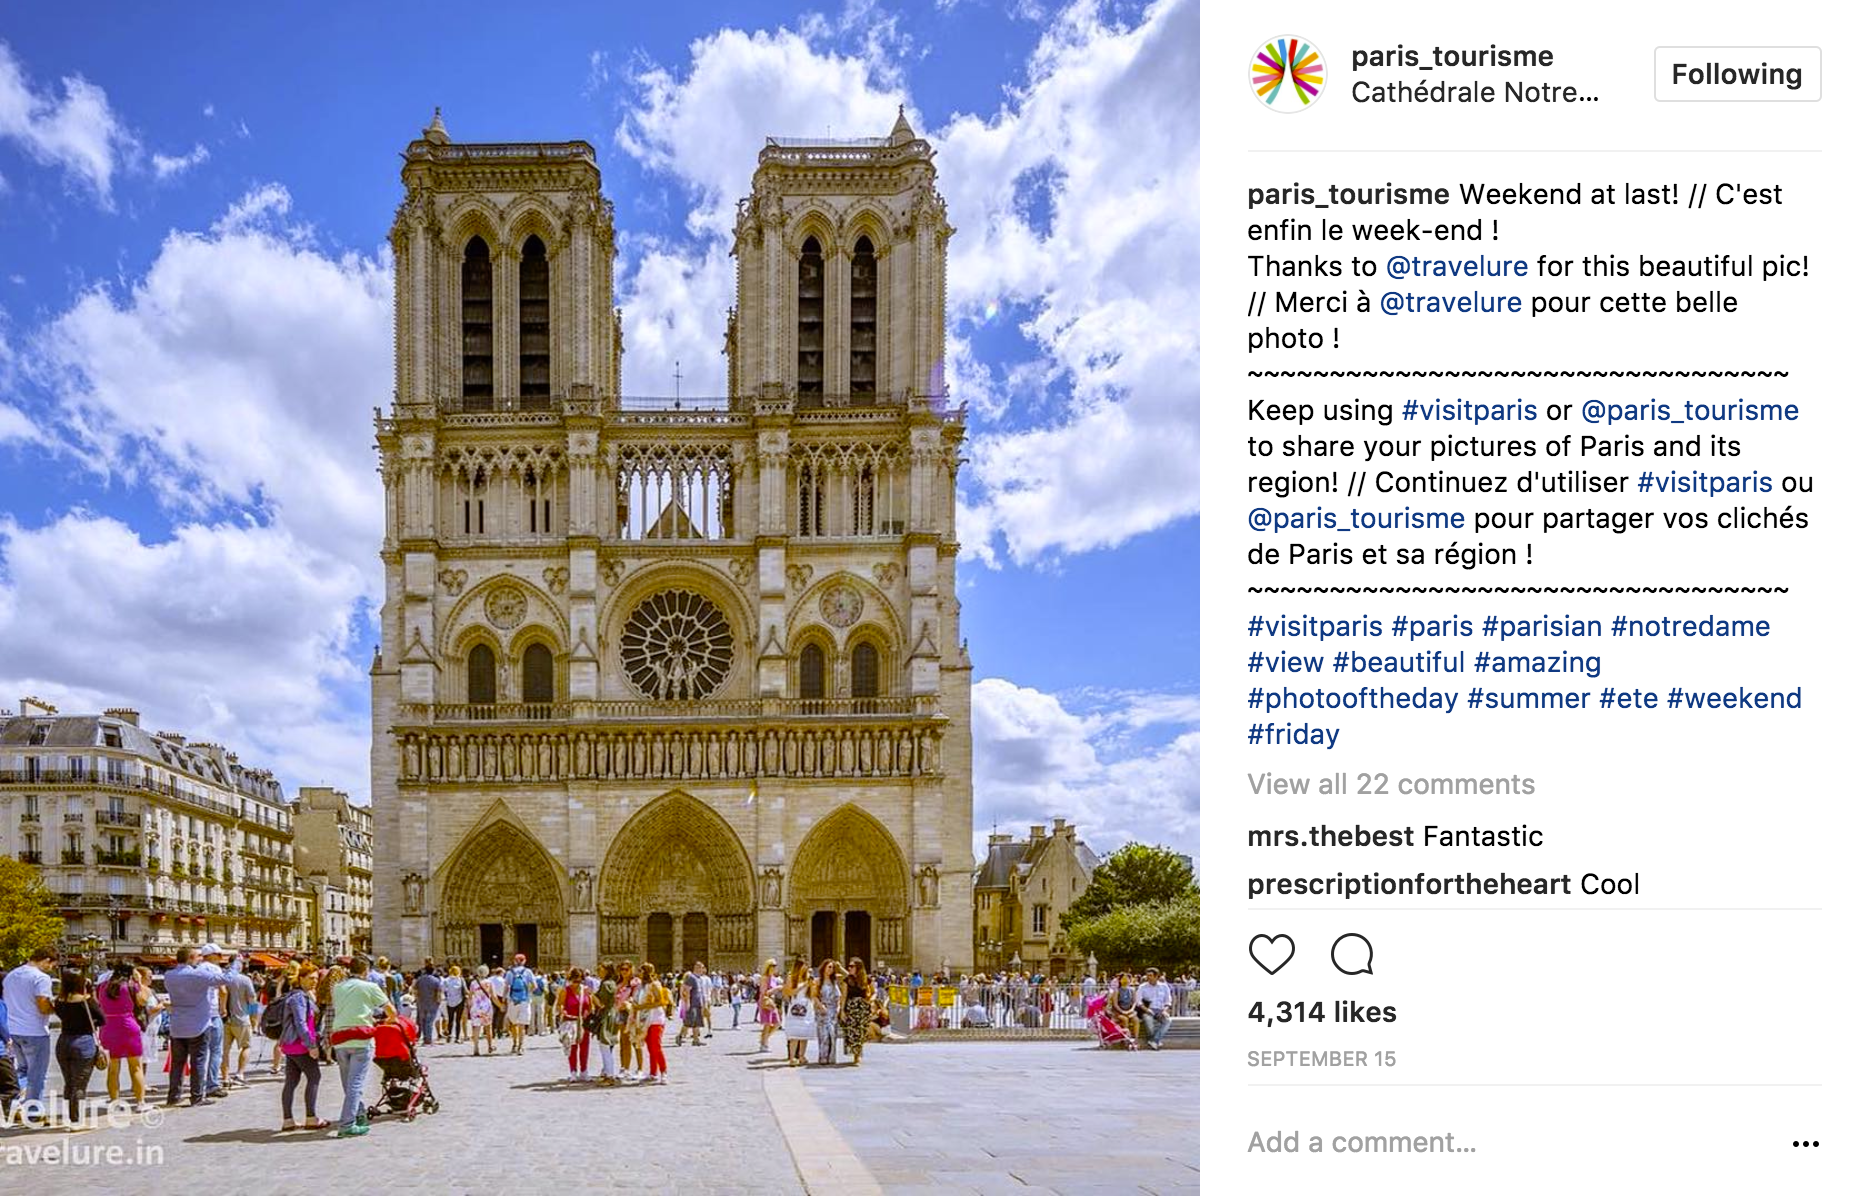Click the paris_tourisme profile picture
Screen dimensions: 1868x1196
pyautogui.click(x=1287, y=73)
